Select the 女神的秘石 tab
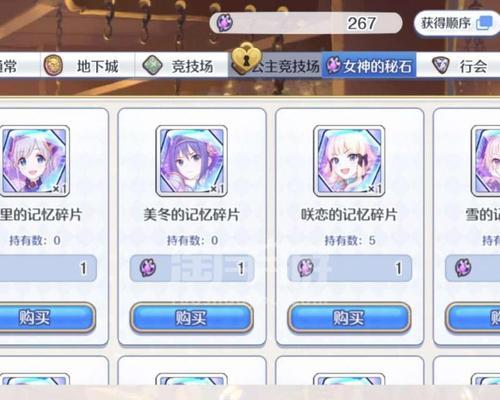The image size is (500, 400). (x=369, y=65)
